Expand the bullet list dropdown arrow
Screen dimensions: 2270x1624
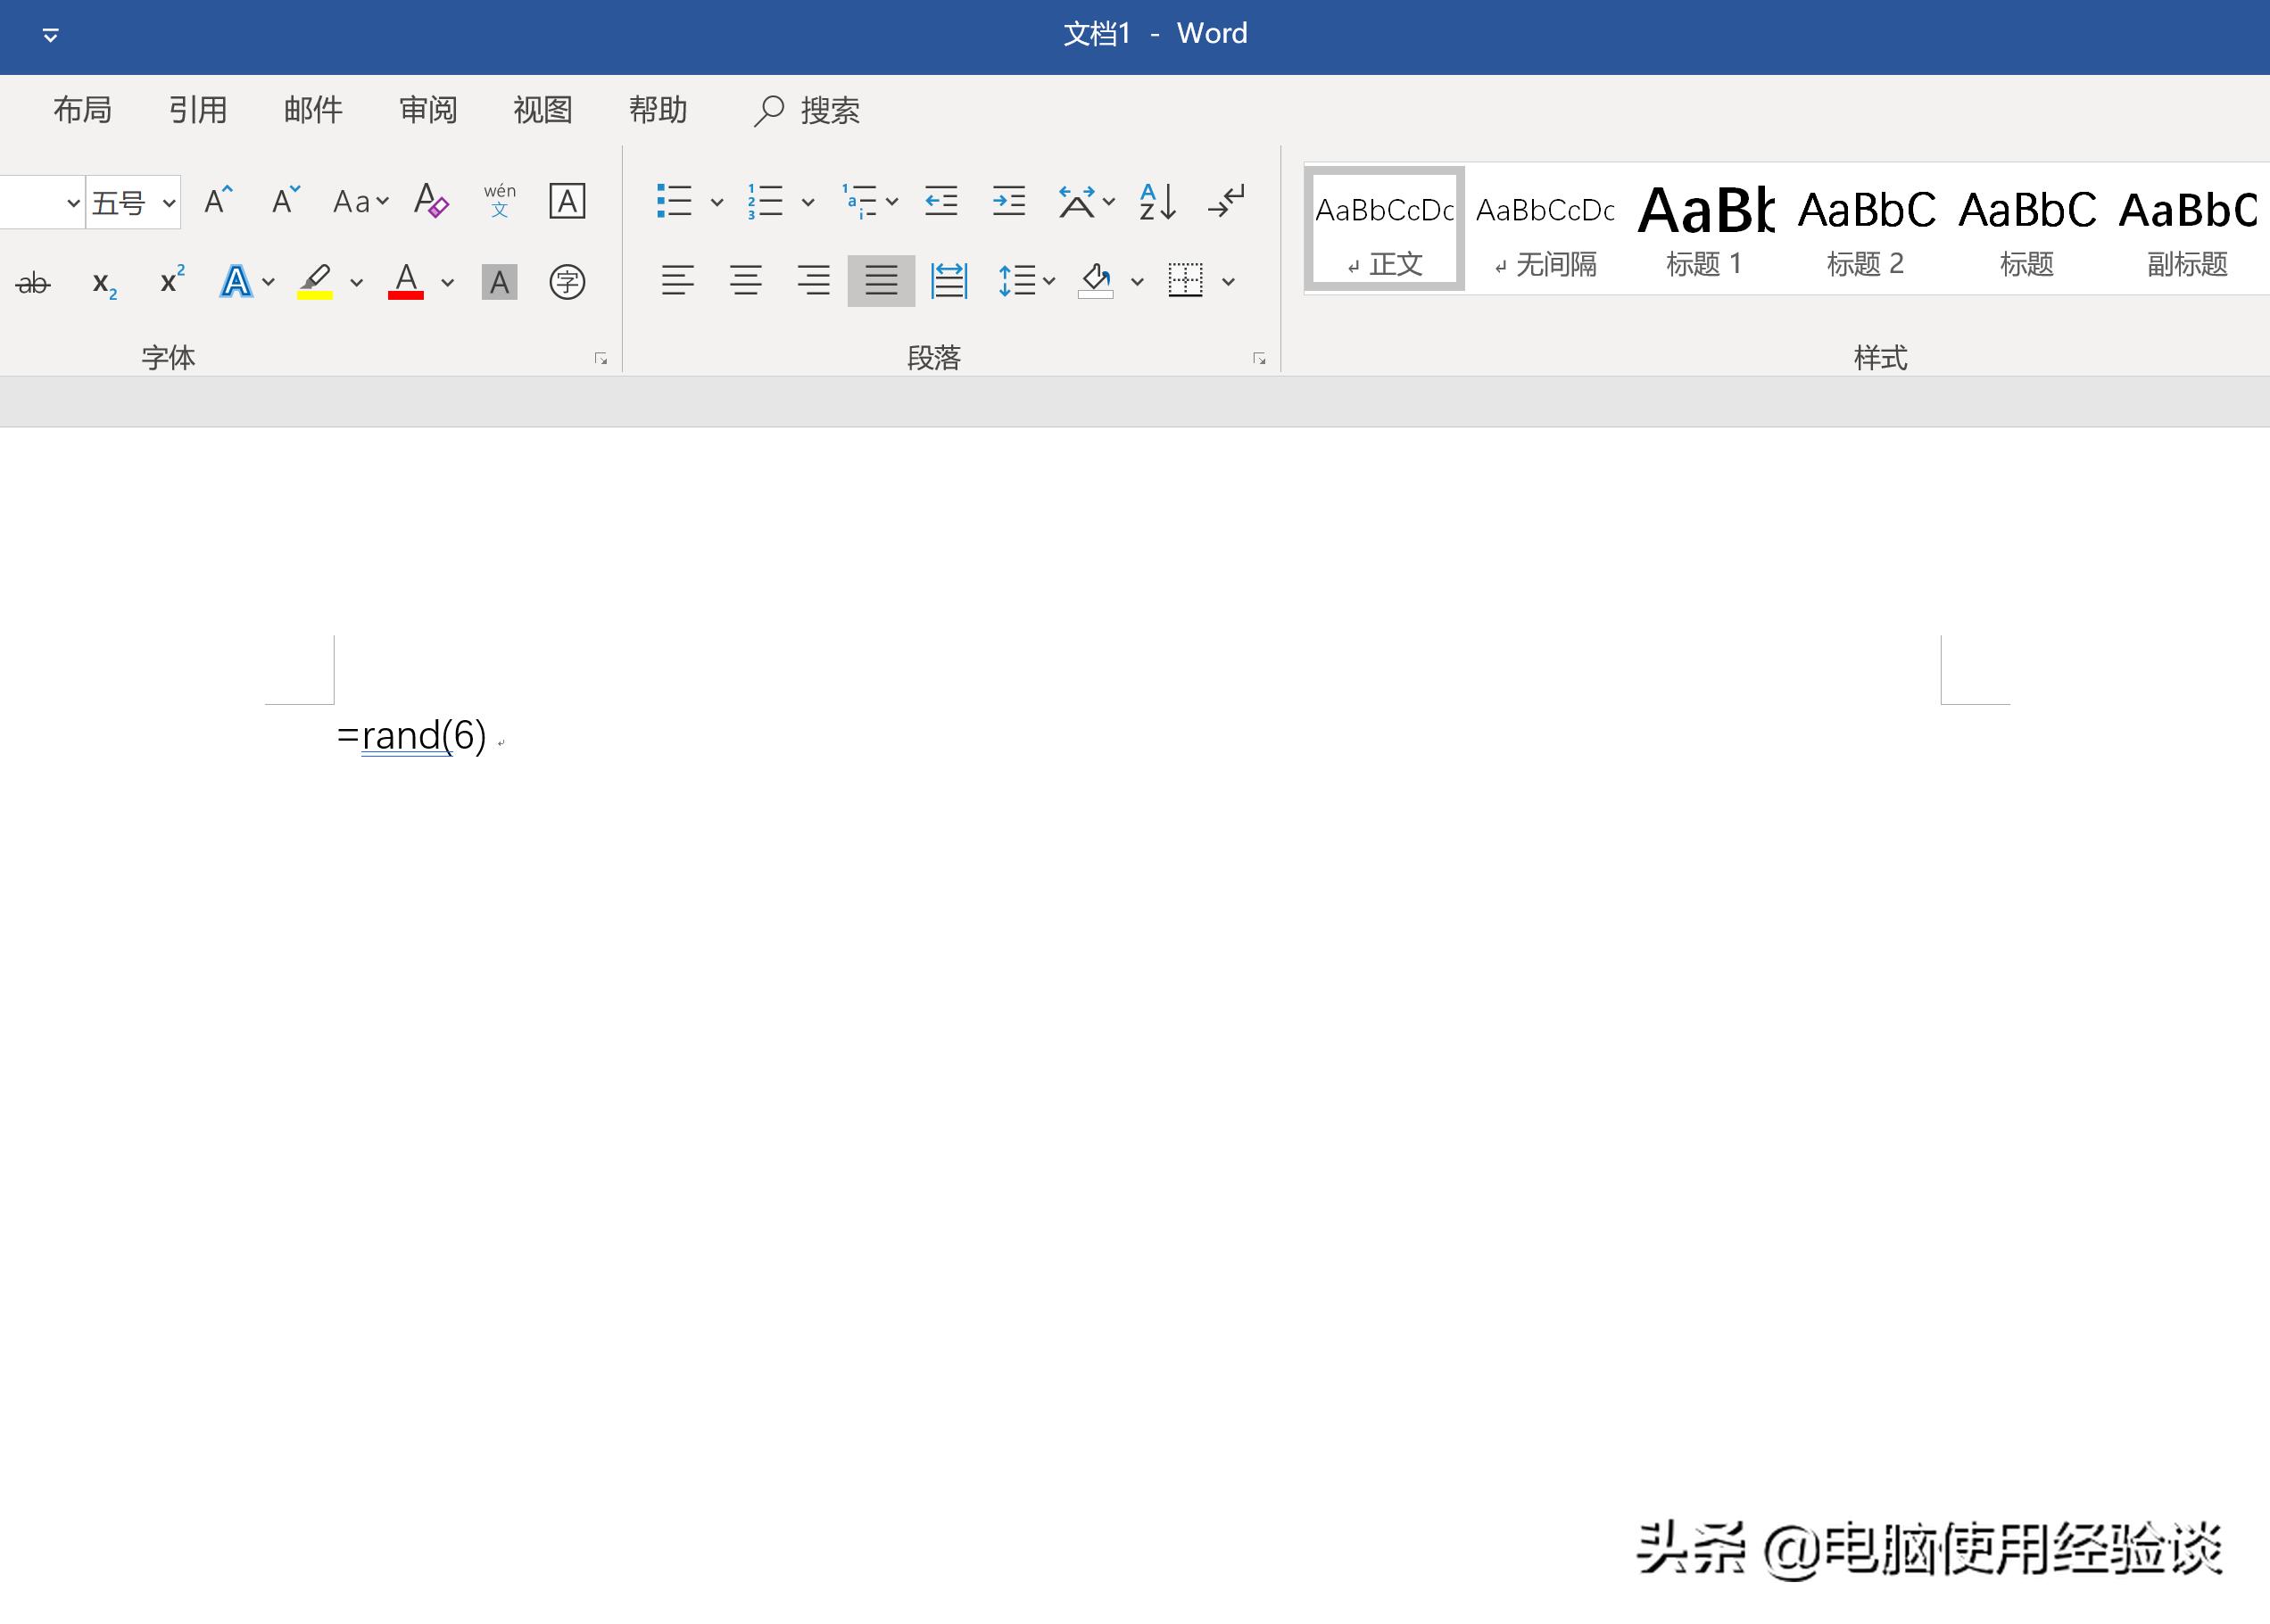[718, 203]
